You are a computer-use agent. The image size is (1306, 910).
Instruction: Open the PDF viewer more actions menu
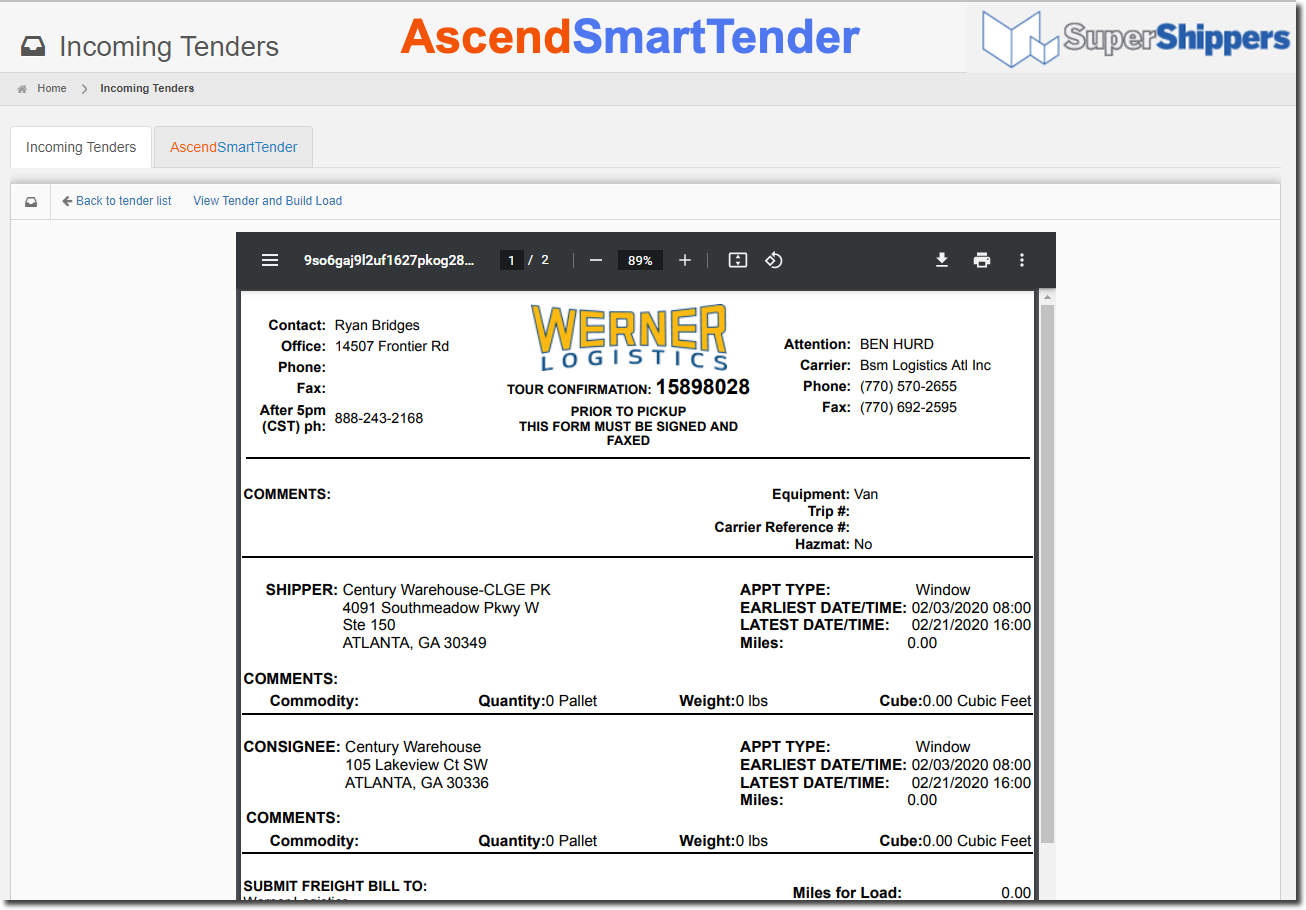[x=1022, y=260]
